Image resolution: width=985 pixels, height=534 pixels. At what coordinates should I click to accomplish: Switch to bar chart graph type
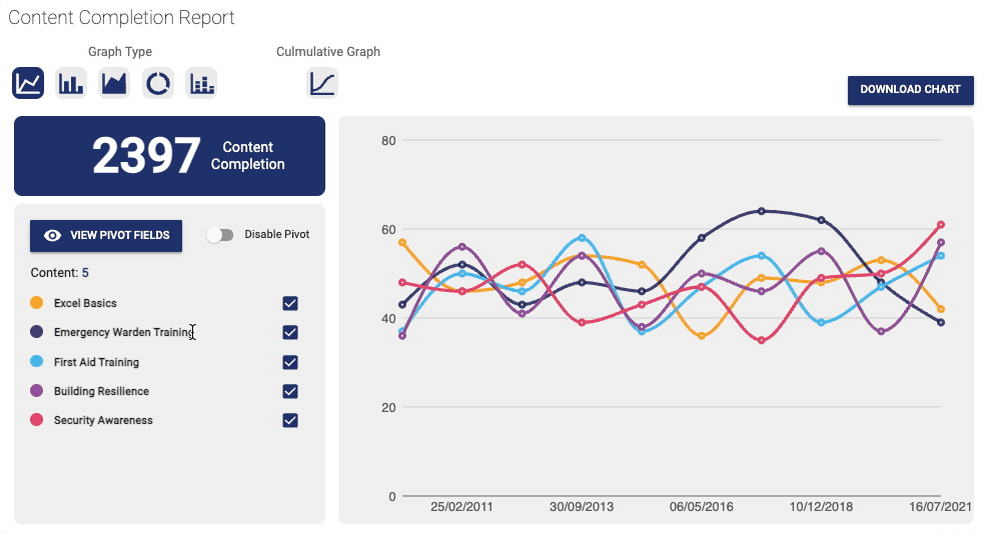click(x=71, y=83)
